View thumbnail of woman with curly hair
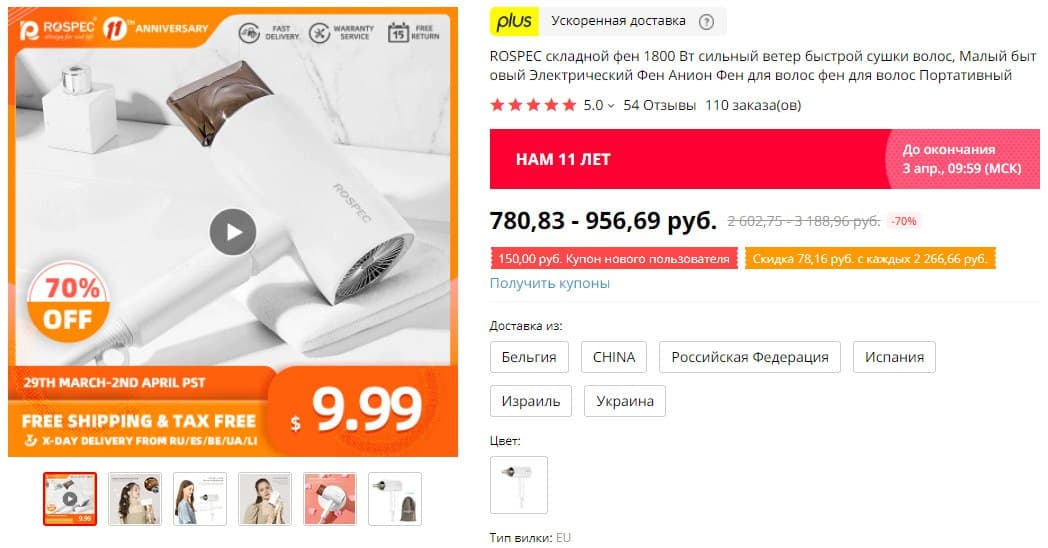This screenshot has width=1048, height=548. click(x=135, y=499)
